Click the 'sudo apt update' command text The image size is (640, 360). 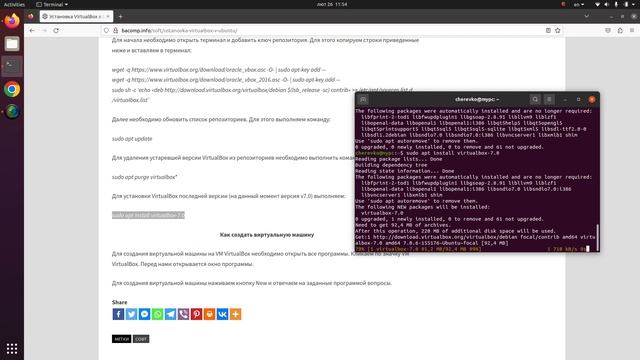132,139
